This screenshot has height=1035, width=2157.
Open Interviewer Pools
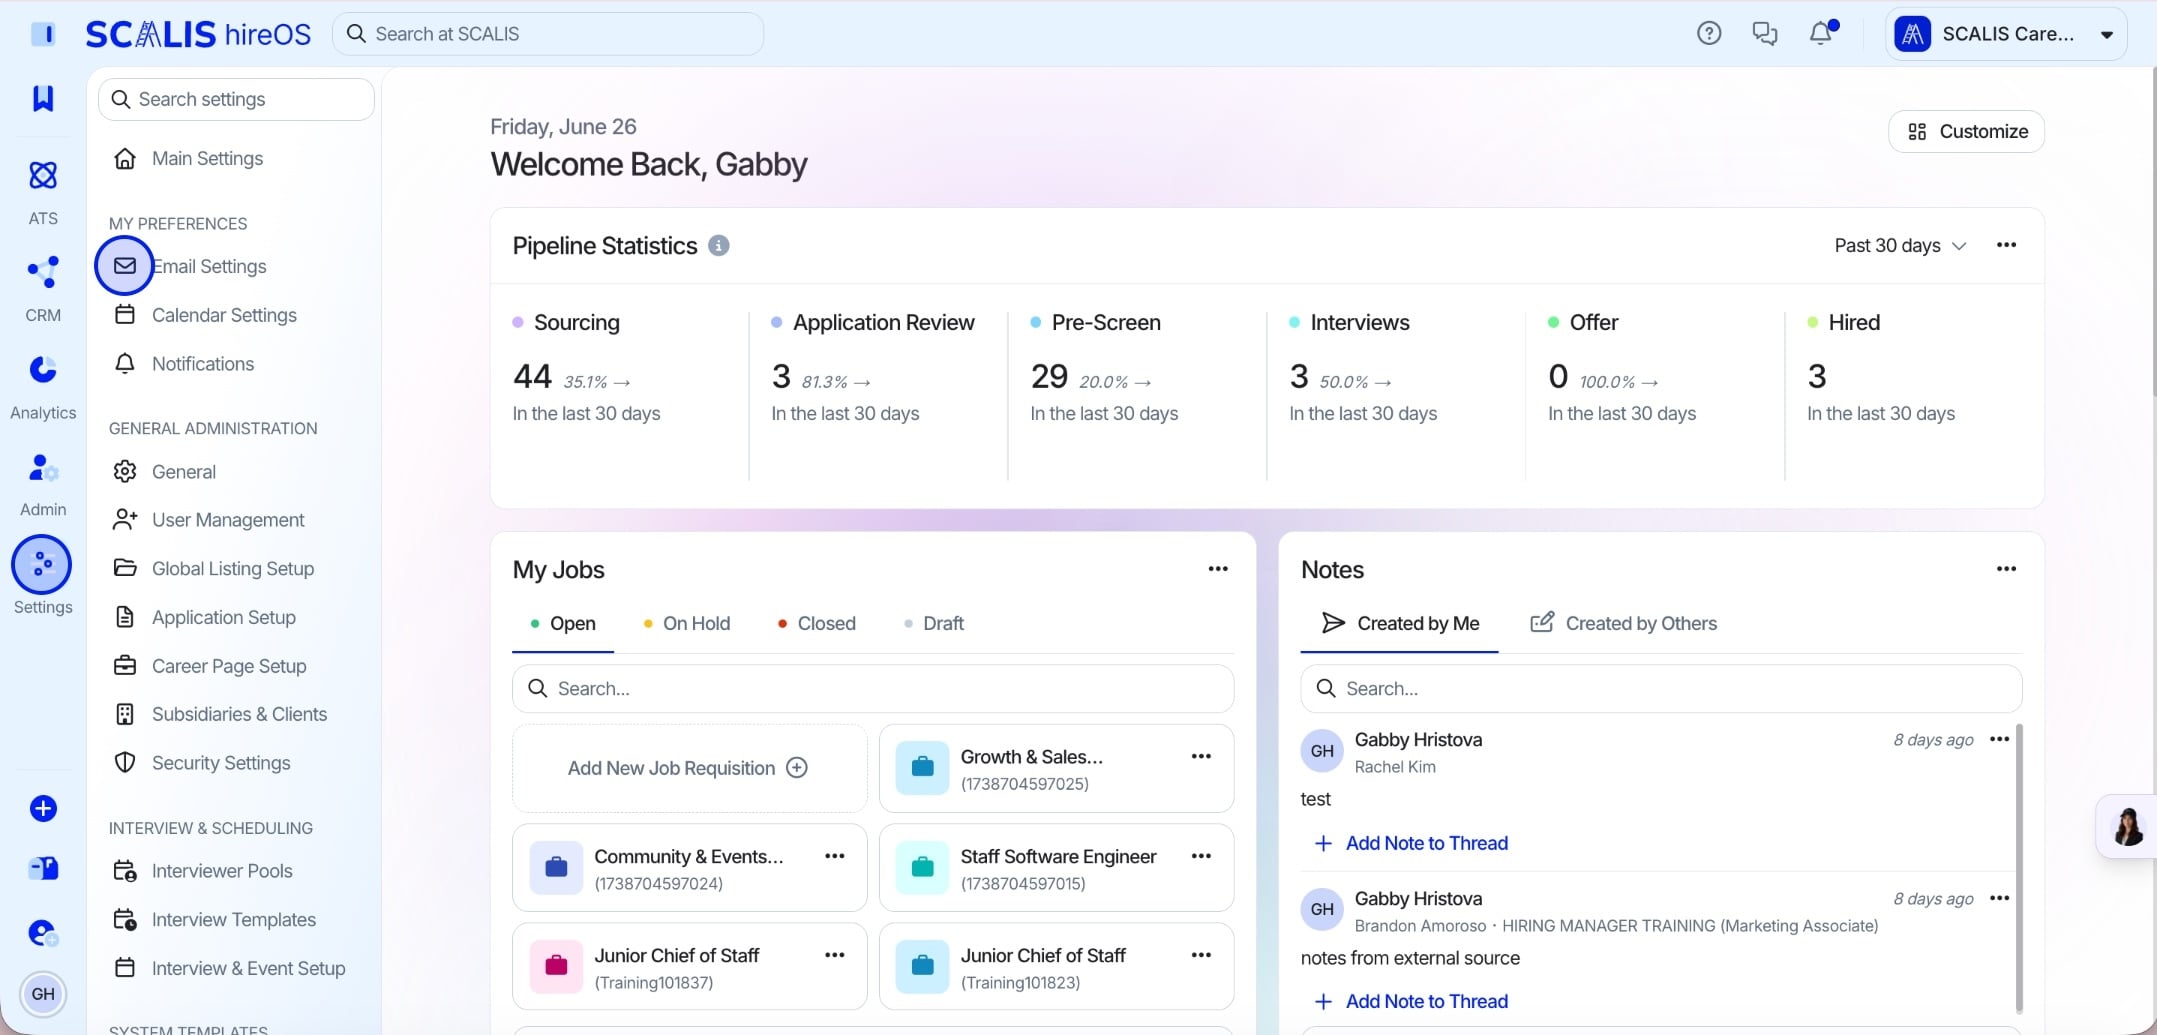coord(204,871)
